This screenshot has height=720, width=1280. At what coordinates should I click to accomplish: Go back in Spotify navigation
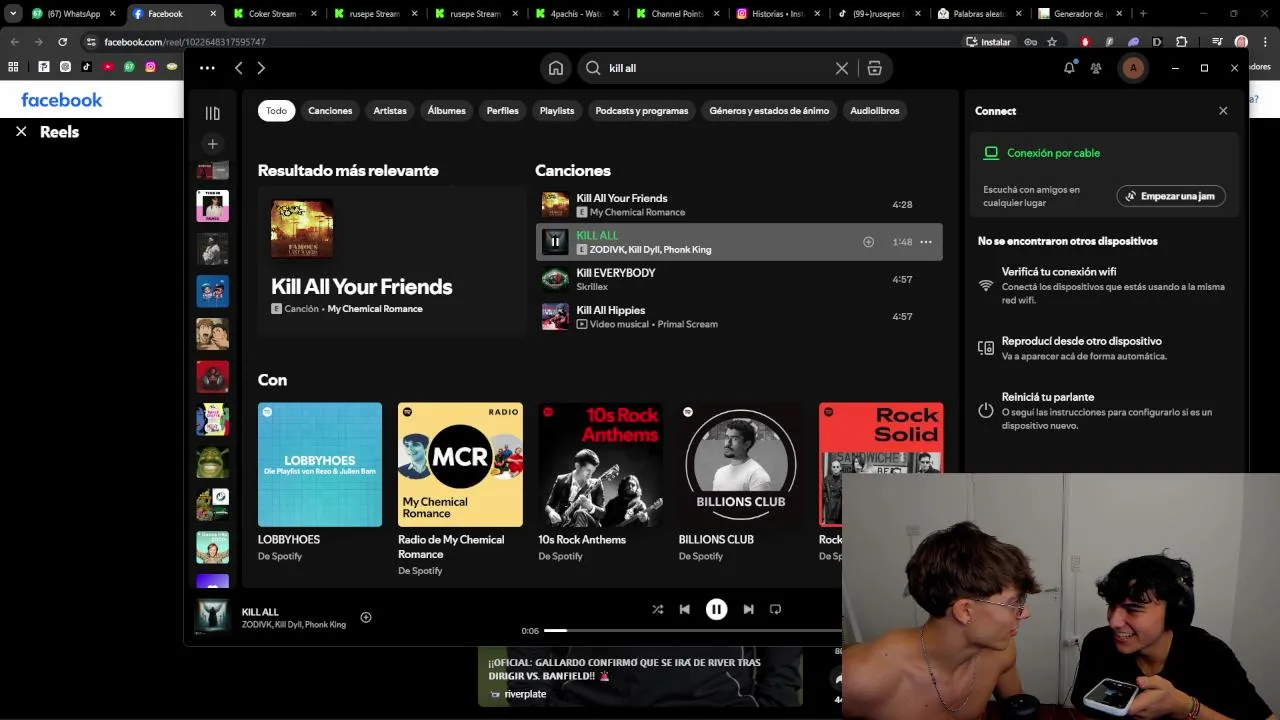point(239,68)
